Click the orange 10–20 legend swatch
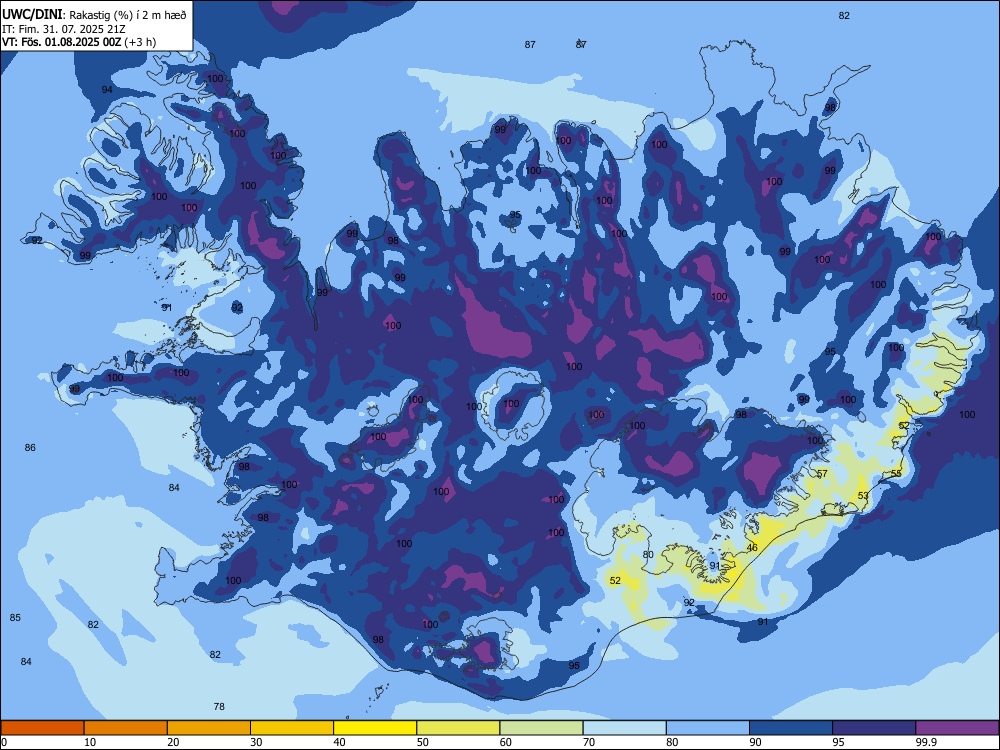 click(x=126, y=728)
